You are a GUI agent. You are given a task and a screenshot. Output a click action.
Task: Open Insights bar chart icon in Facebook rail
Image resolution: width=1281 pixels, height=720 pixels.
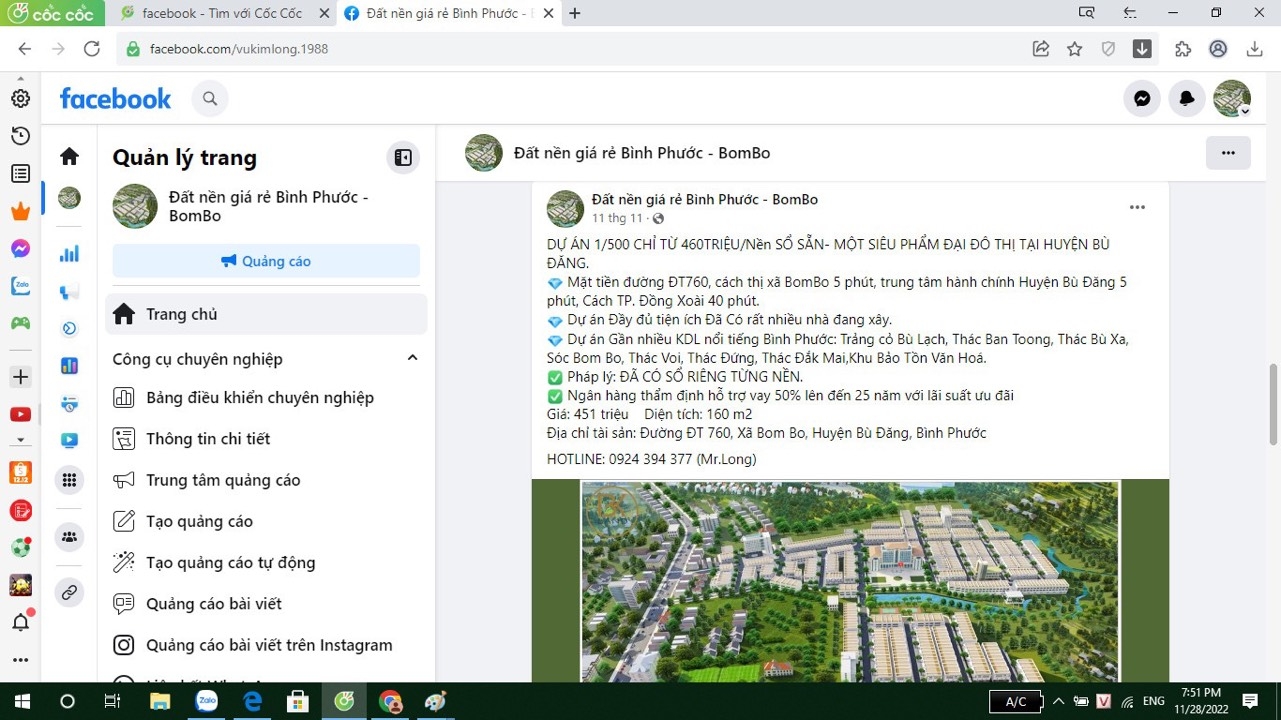tap(69, 254)
